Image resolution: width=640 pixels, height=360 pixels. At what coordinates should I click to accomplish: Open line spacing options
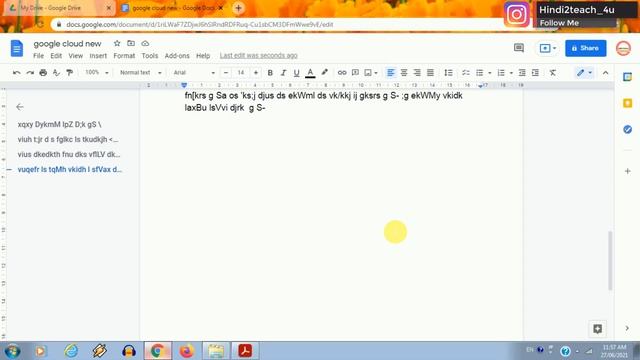448,73
